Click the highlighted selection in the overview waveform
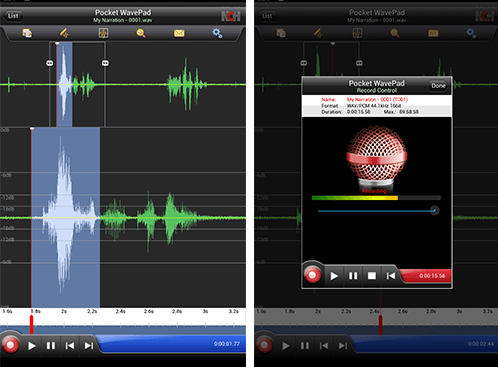The height and width of the screenshot is (367, 498). click(64, 84)
